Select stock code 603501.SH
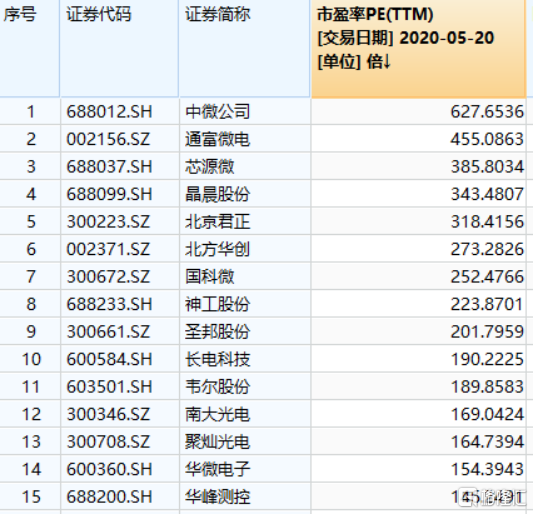 (x=109, y=387)
